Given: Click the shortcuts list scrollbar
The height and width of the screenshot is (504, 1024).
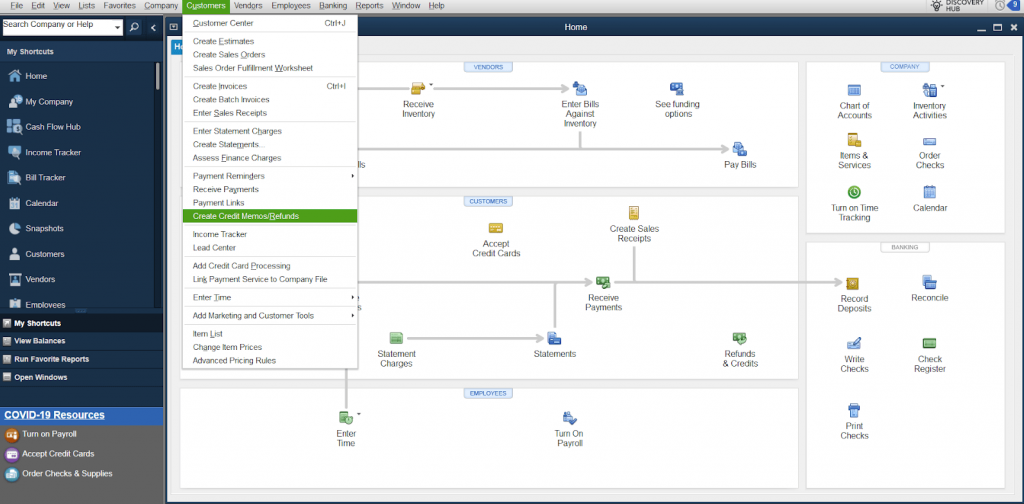Looking at the screenshot, I should (157, 76).
